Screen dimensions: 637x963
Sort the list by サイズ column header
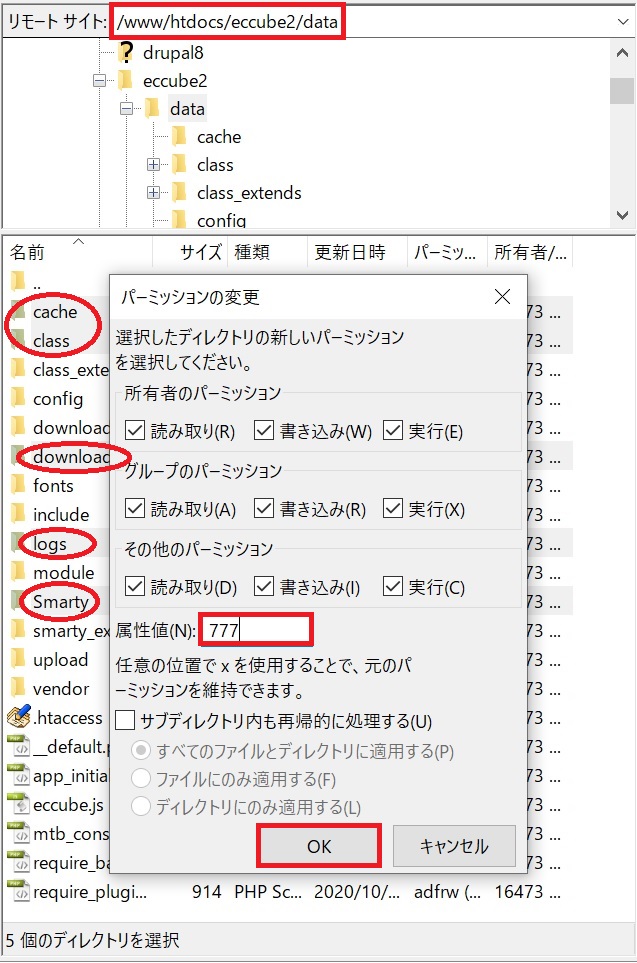click(190, 252)
